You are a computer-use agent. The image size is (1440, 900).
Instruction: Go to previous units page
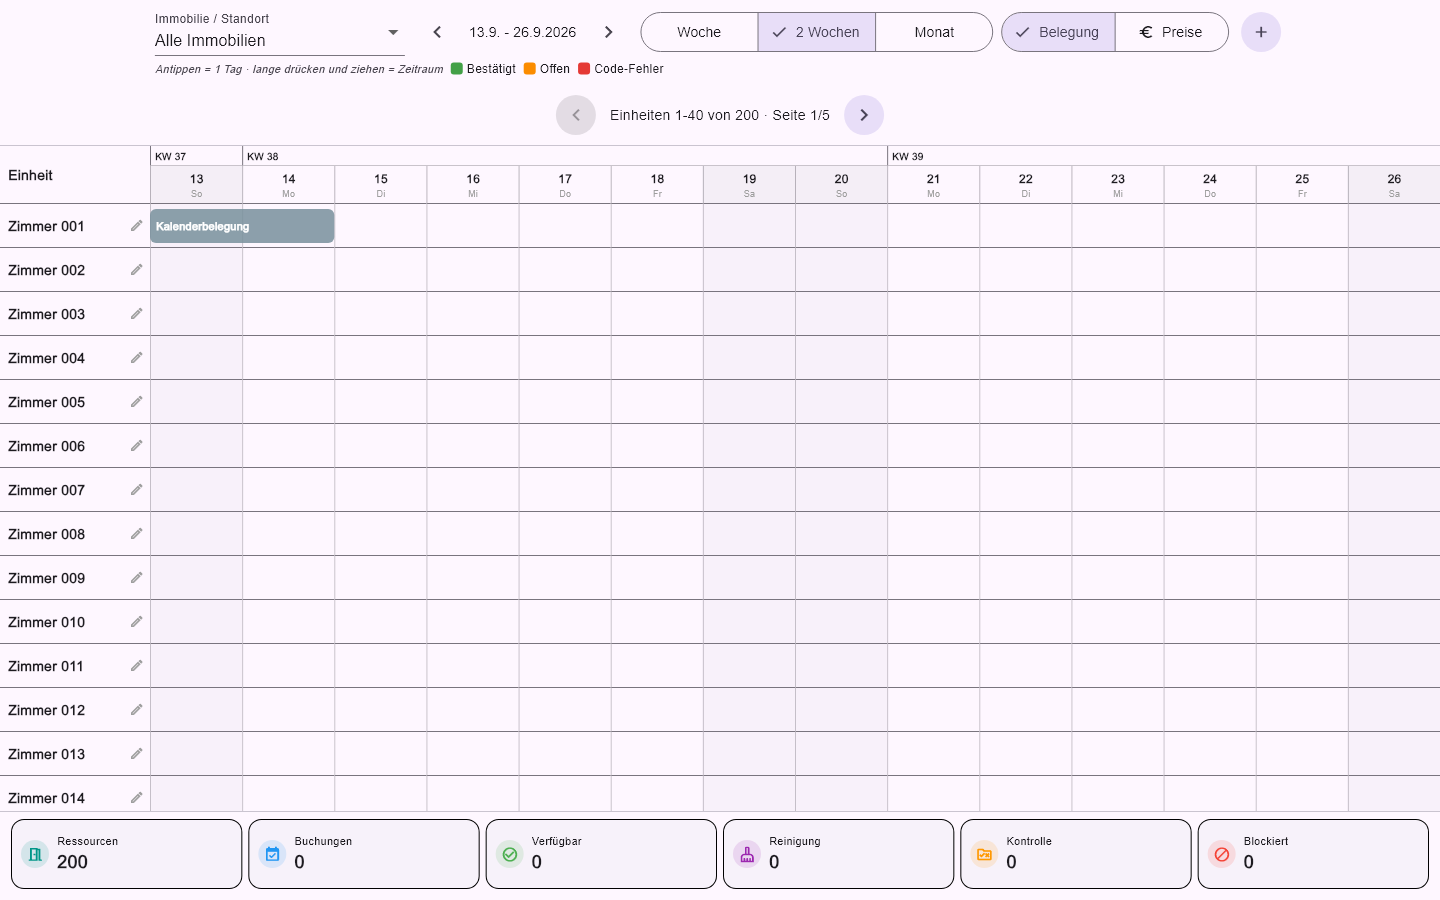pos(576,115)
